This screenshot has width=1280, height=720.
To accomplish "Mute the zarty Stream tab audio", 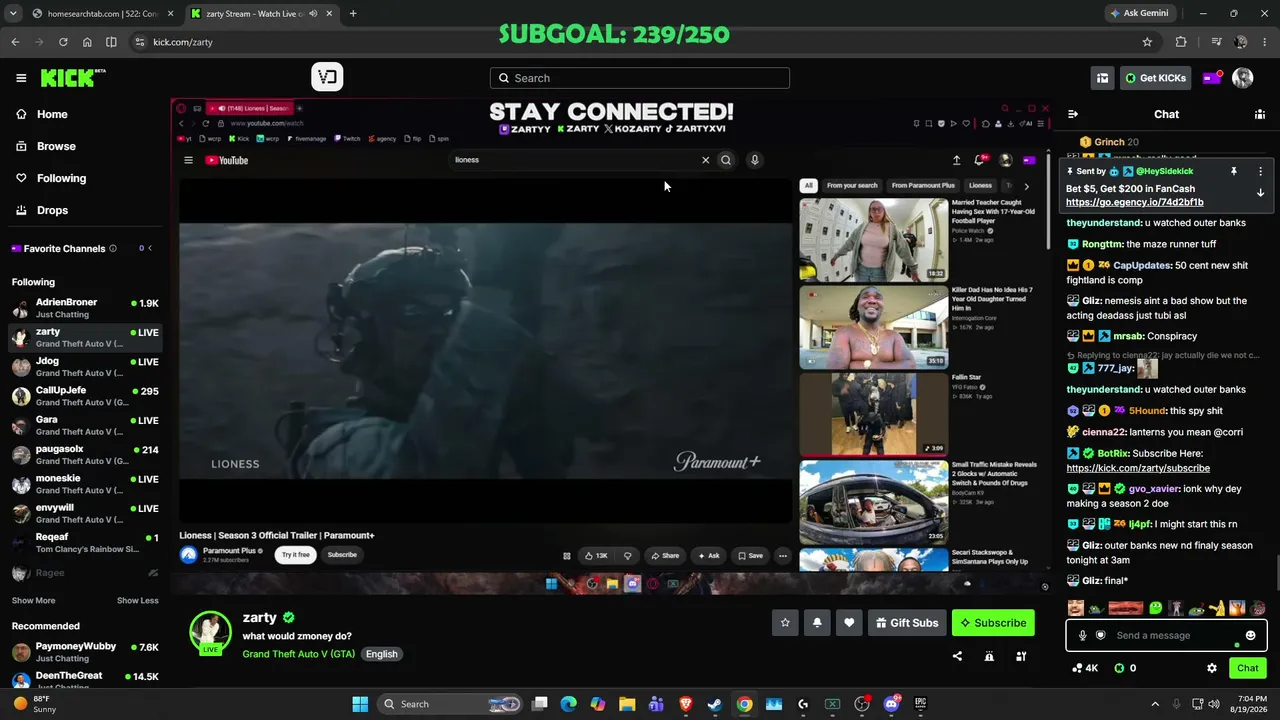I will coord(313,14).
